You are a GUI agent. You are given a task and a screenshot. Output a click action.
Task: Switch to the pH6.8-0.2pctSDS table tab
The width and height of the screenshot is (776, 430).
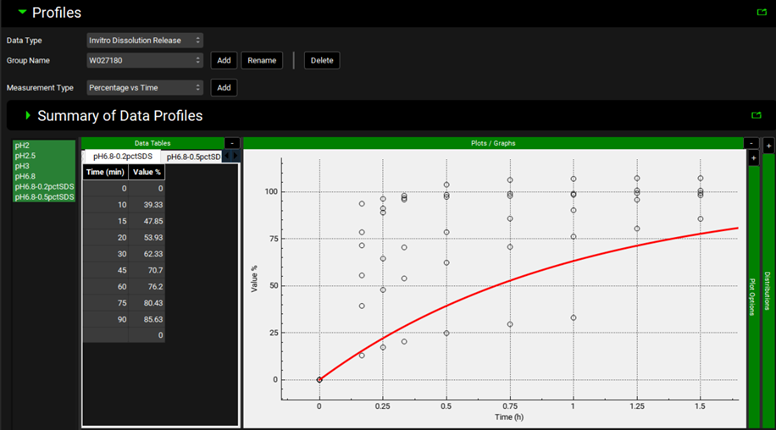(123, 157)
